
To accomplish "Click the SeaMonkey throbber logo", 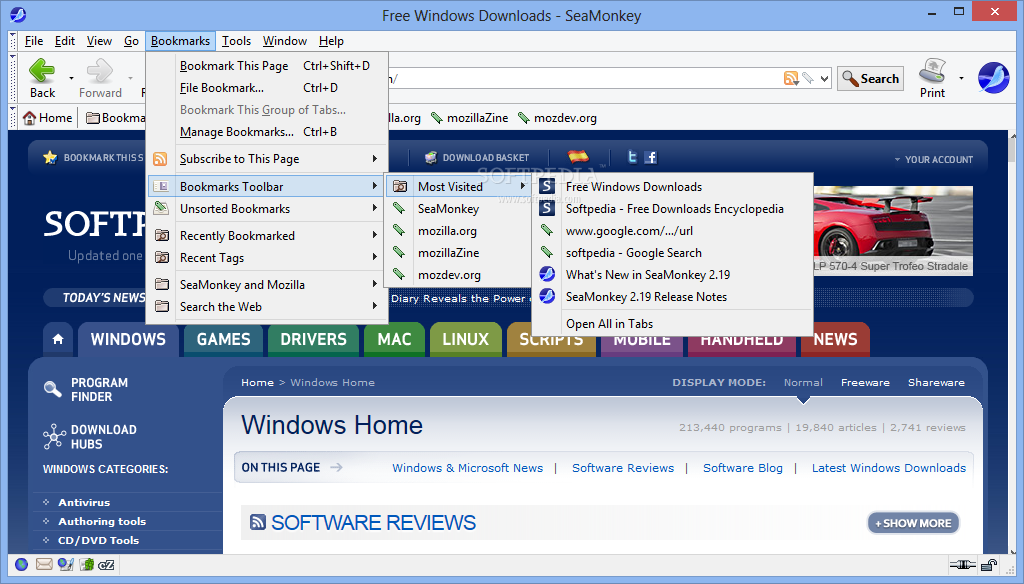I will pos(994,78).
